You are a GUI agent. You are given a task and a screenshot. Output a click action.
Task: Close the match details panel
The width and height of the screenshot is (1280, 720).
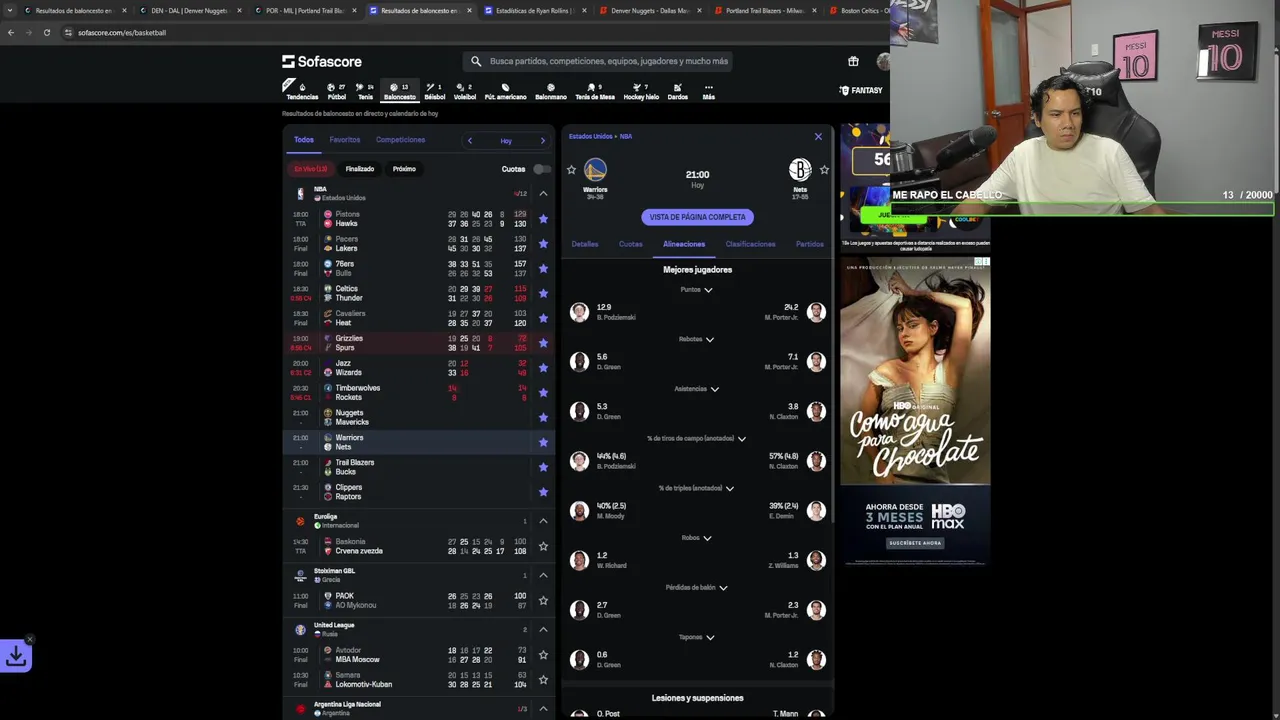(818, 136)
